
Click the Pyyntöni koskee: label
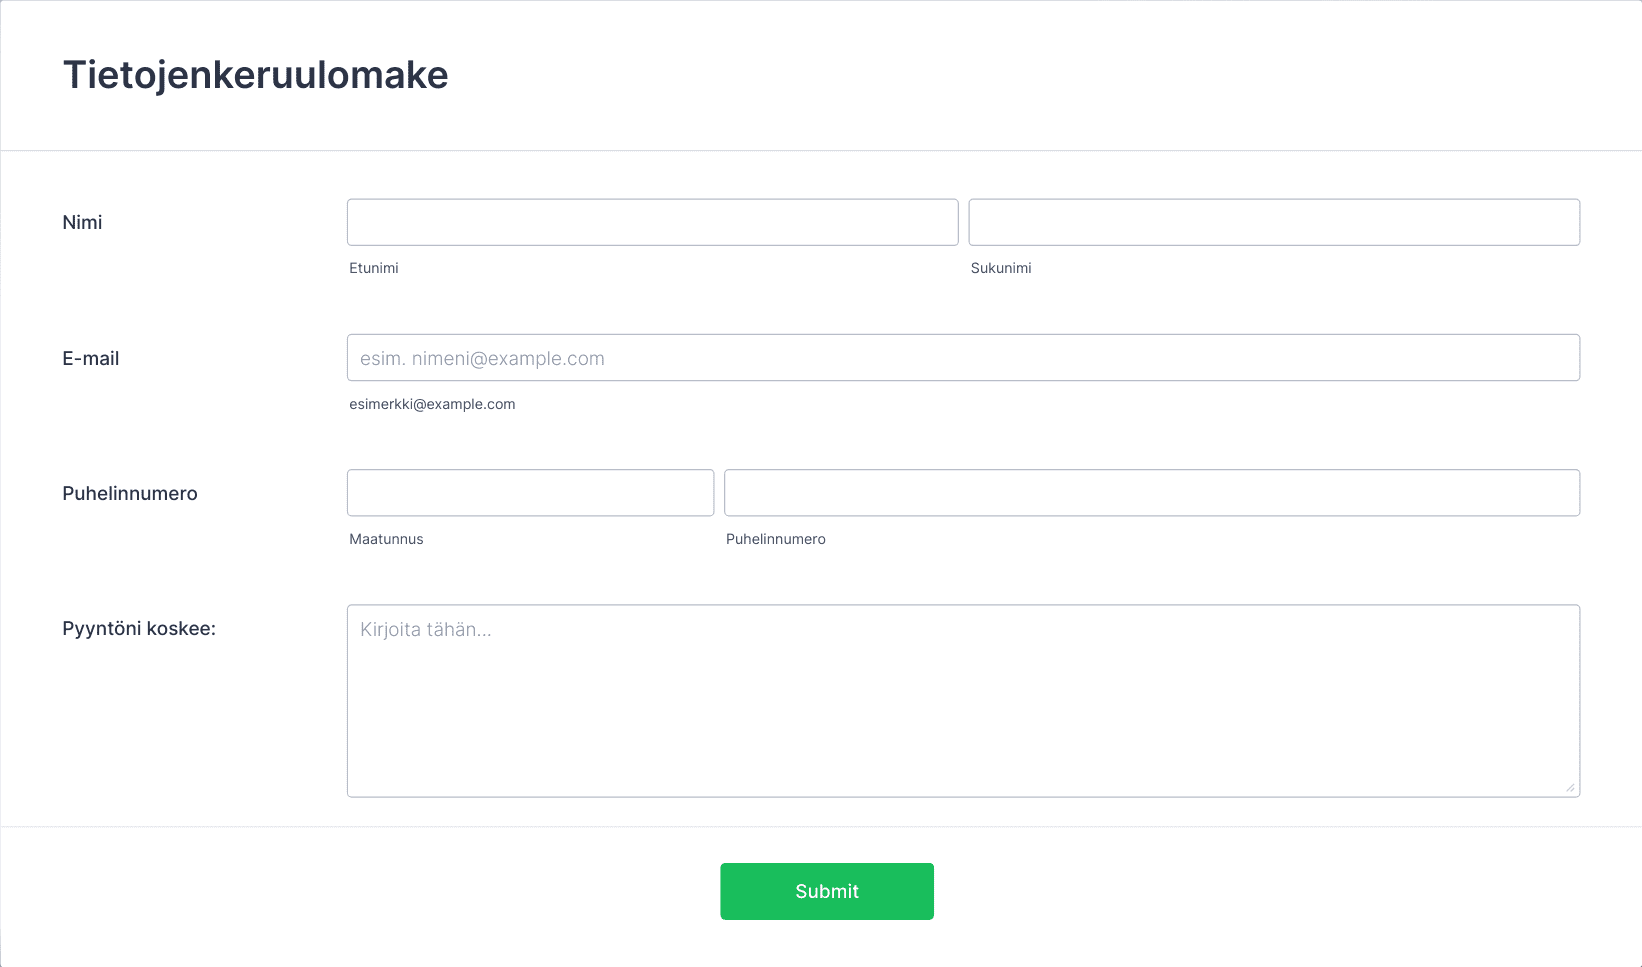click(139, 629)
